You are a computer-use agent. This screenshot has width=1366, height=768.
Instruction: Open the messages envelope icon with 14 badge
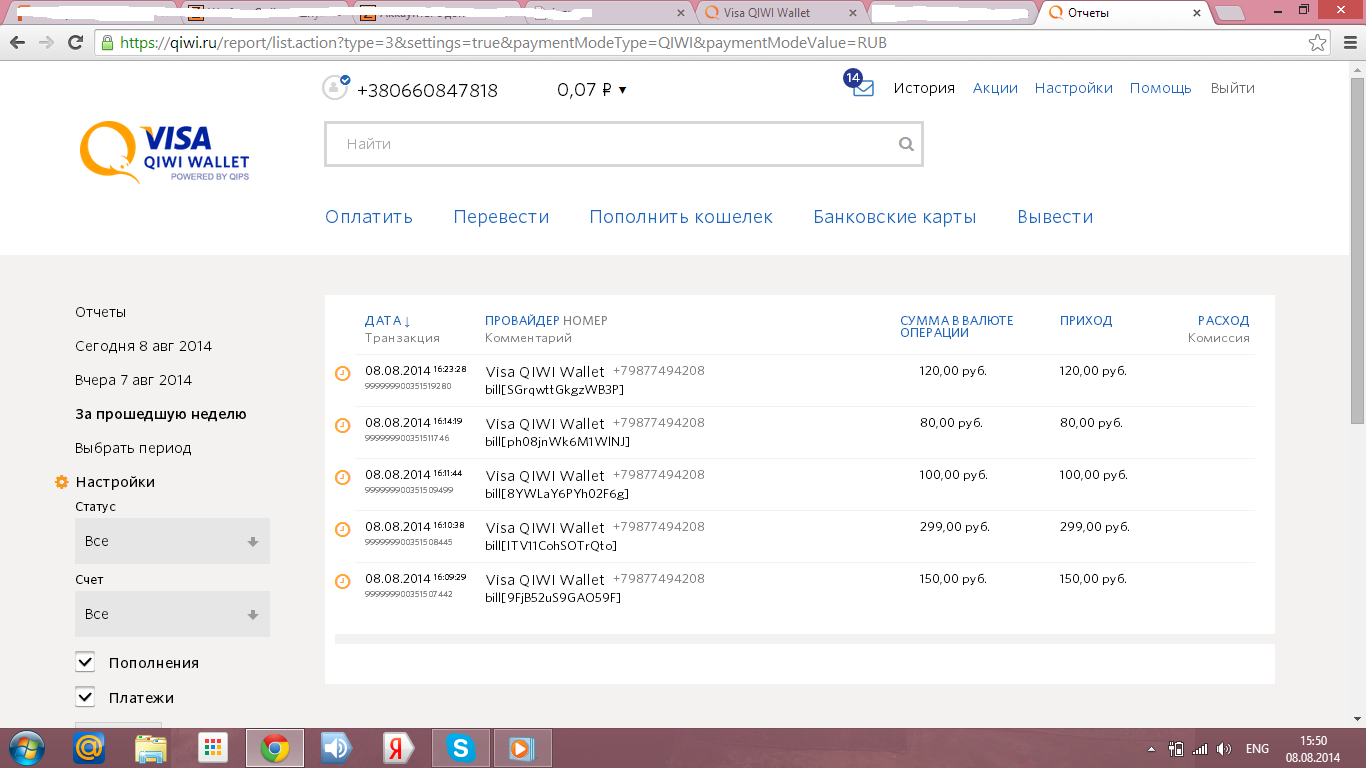click(859, 84)
